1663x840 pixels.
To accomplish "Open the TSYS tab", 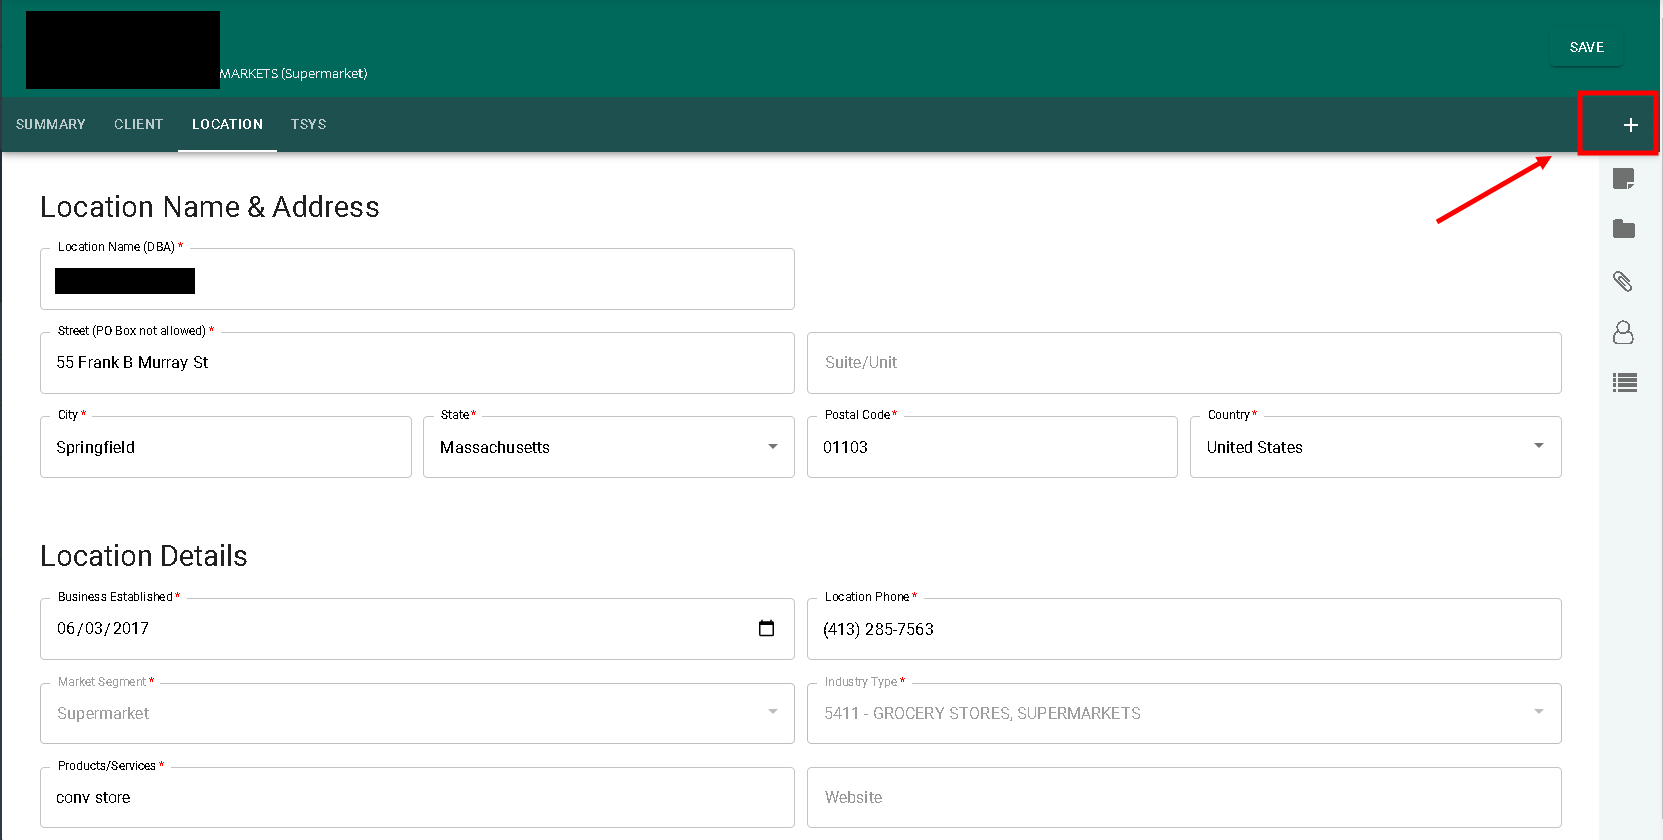I will tap(308, 124).
